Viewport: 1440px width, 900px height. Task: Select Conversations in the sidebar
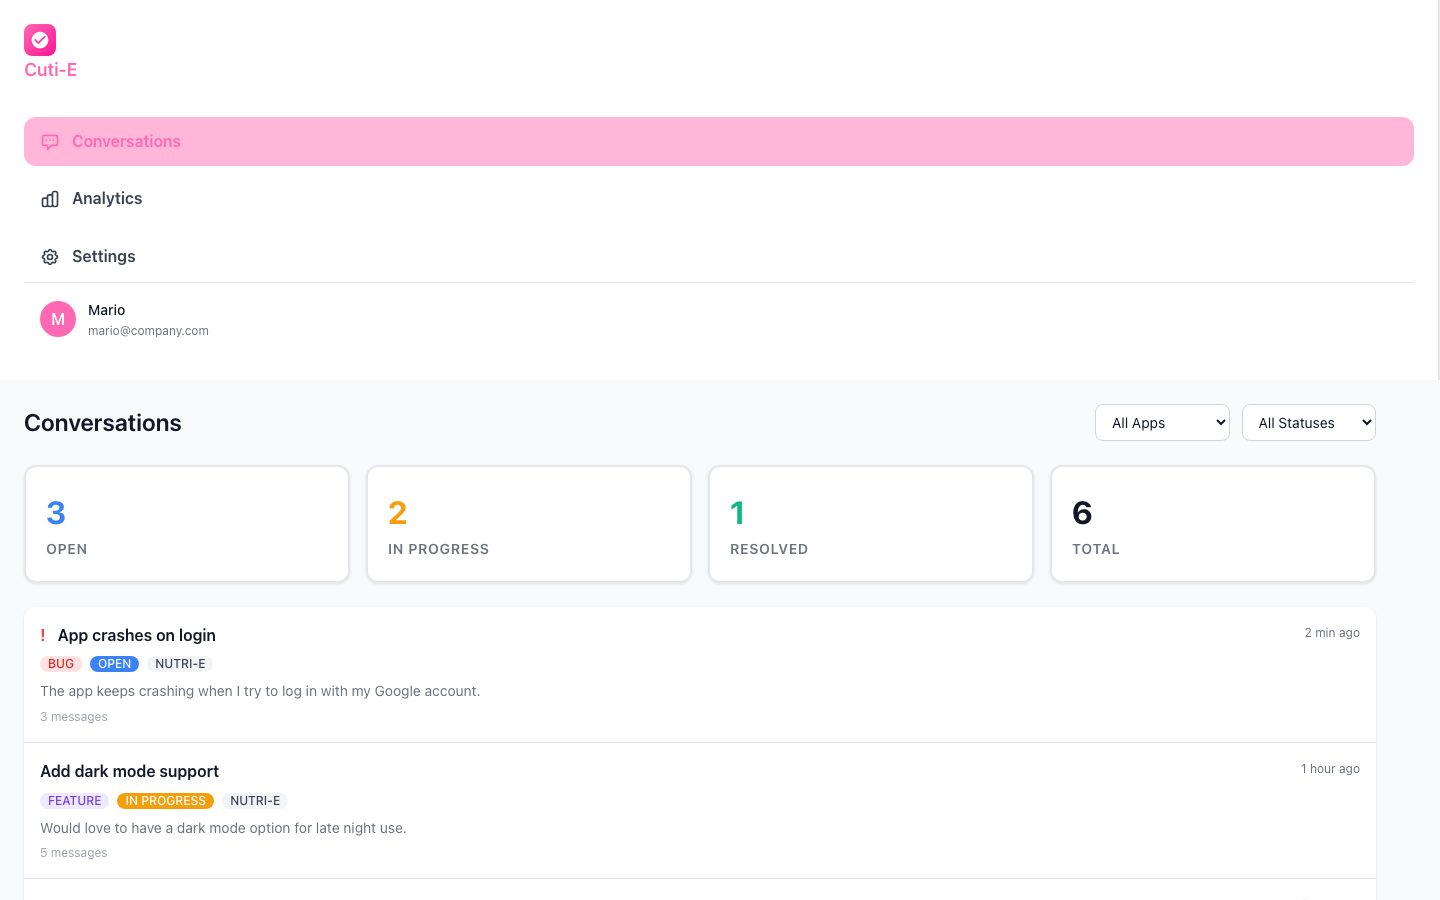pos(126,141)
